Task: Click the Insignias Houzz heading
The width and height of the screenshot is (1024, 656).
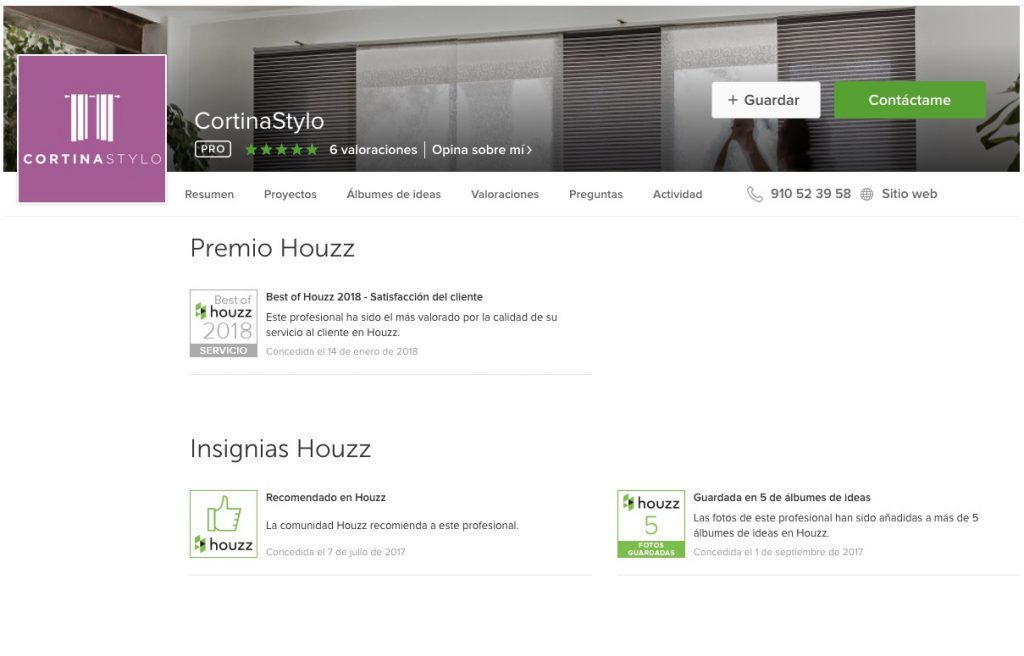Action: click(x=281, y=449)
